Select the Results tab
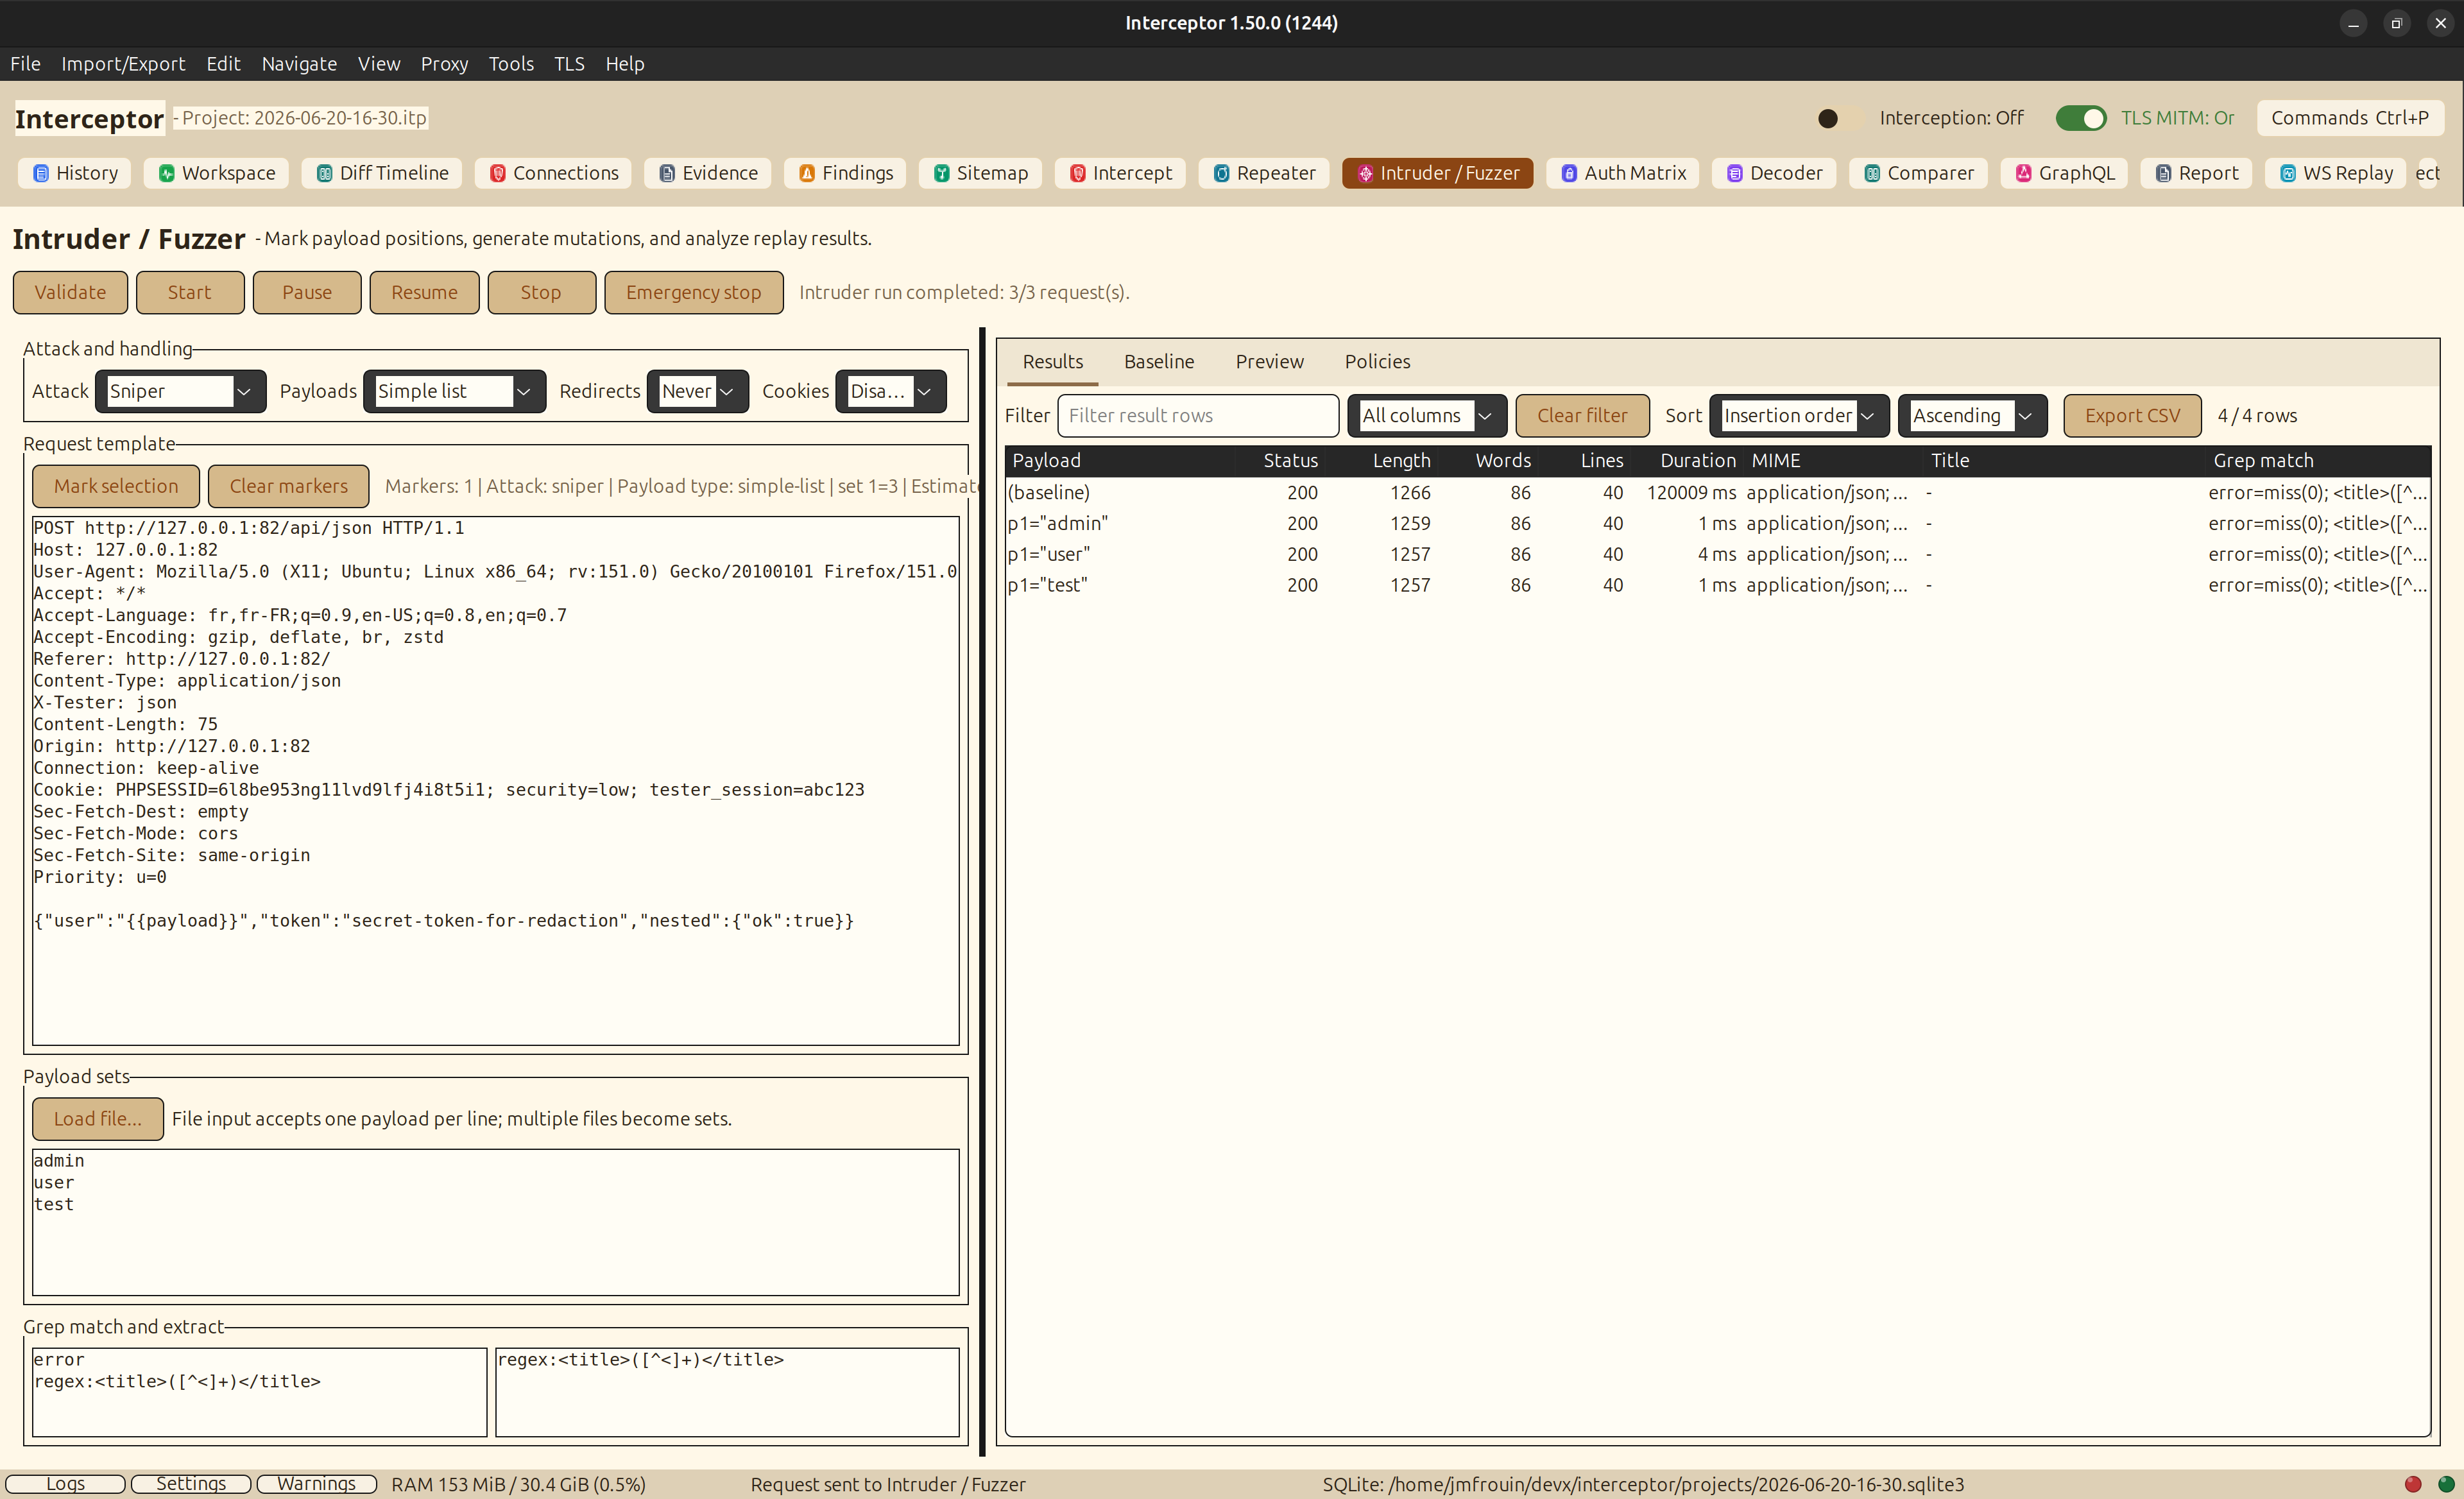Screen dimensions: 2464x1499 [1053, 361]
